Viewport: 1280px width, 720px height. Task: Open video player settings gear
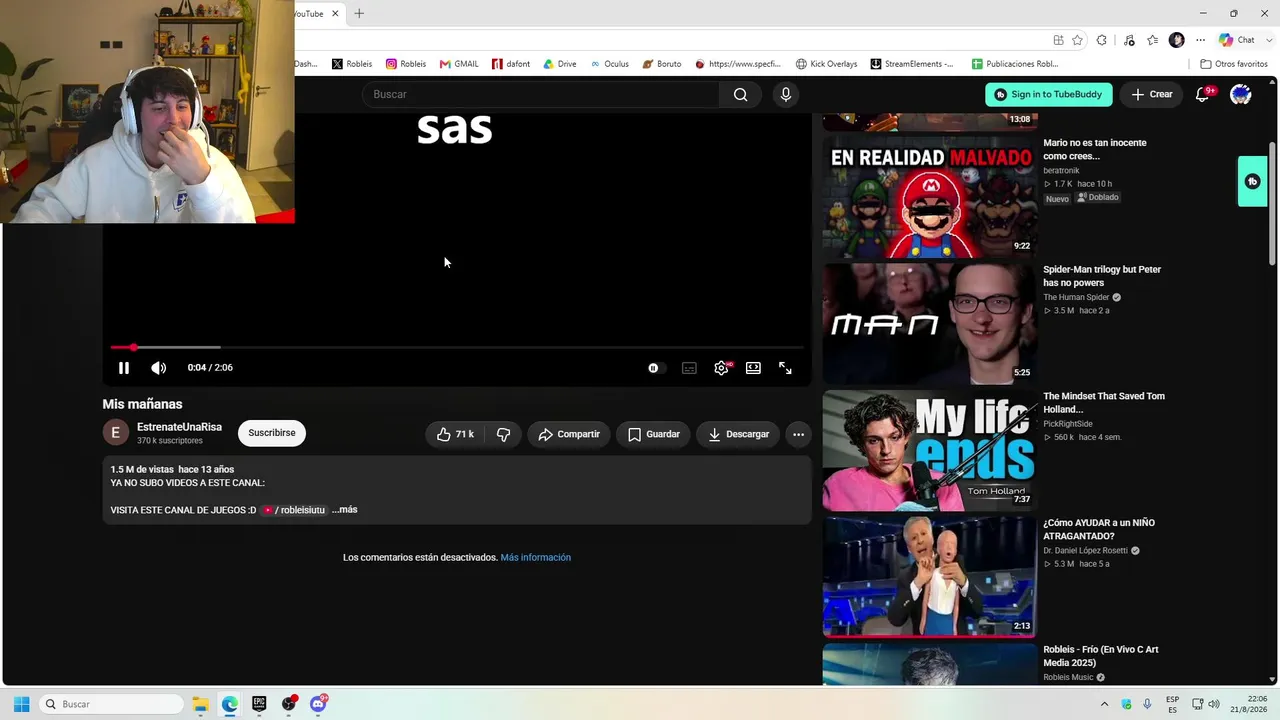(x=721, y=368)
